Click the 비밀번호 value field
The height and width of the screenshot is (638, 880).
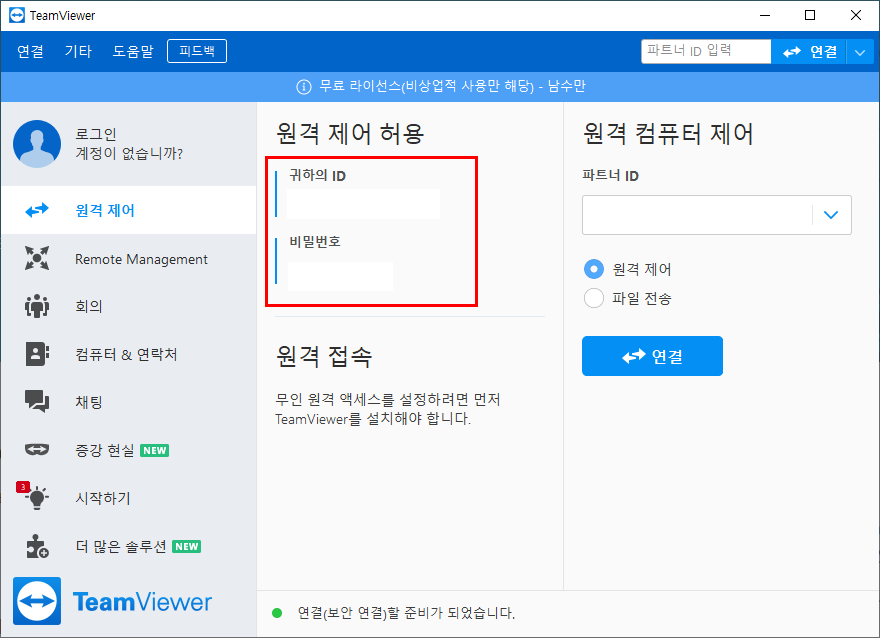click(340, 276)
